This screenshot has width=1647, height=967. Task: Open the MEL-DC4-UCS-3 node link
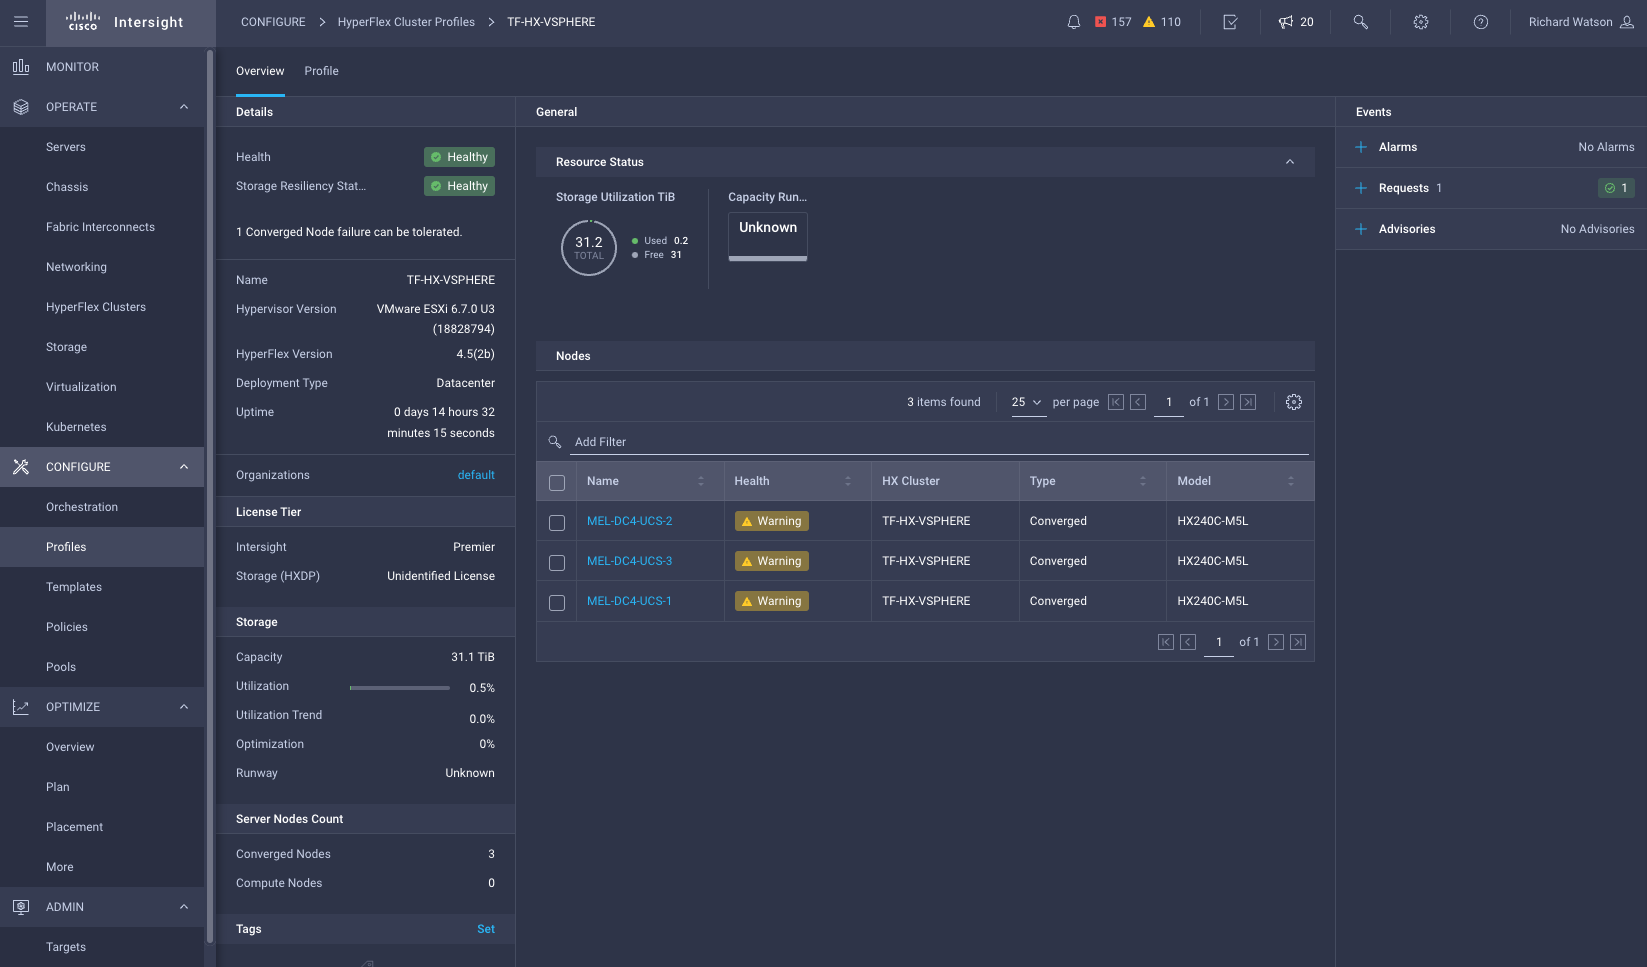coord(629,561)
